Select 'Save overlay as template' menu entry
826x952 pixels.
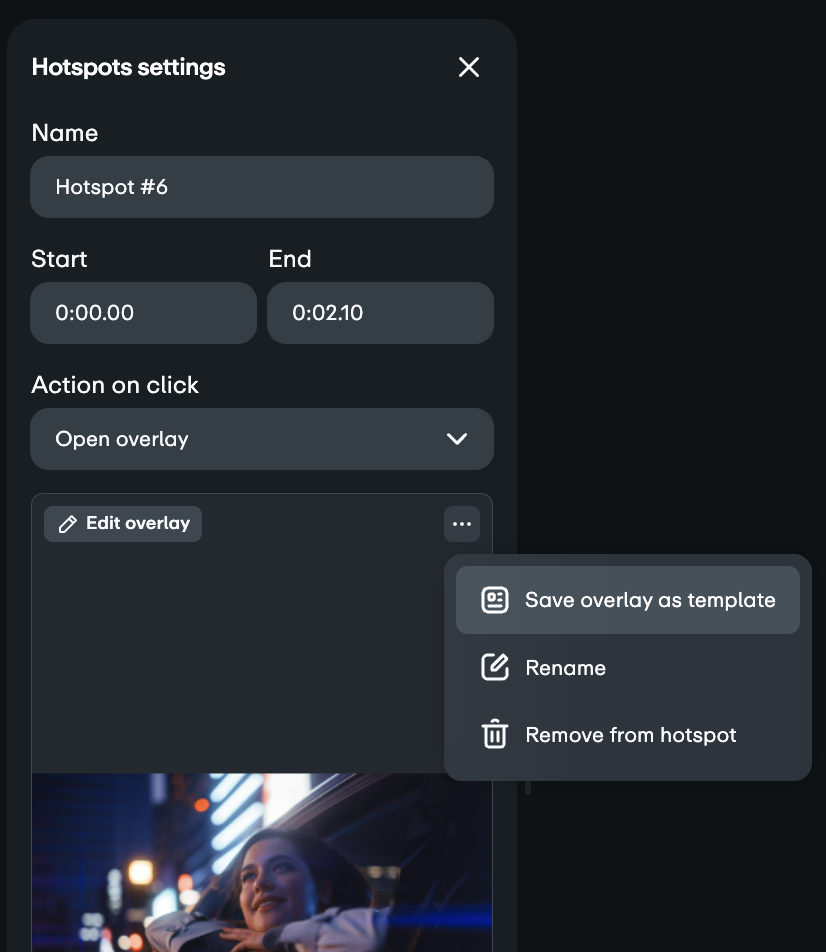649,600
